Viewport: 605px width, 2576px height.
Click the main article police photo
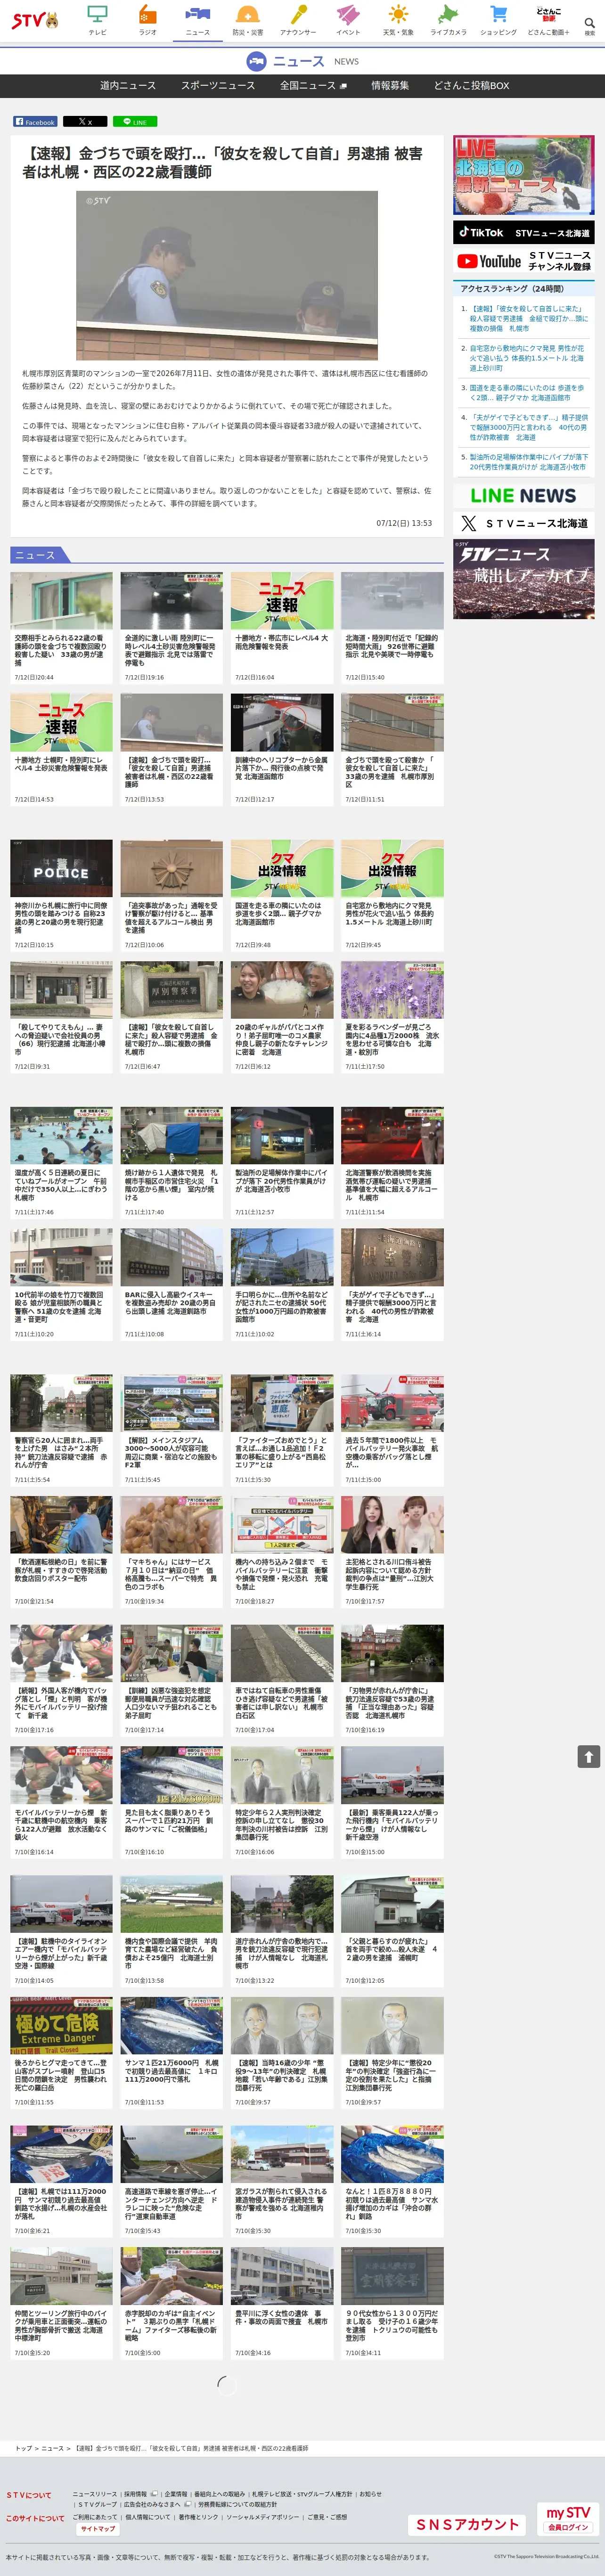pos(227,276)
